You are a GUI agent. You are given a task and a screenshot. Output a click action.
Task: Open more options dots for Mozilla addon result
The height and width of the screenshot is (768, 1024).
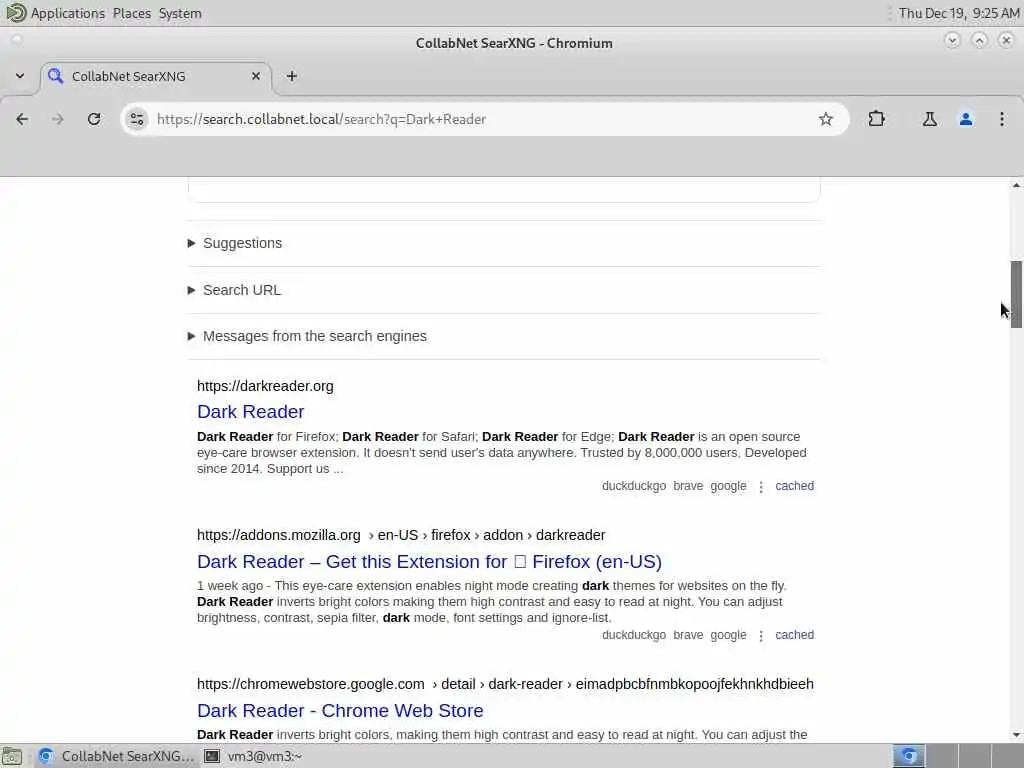761,635
